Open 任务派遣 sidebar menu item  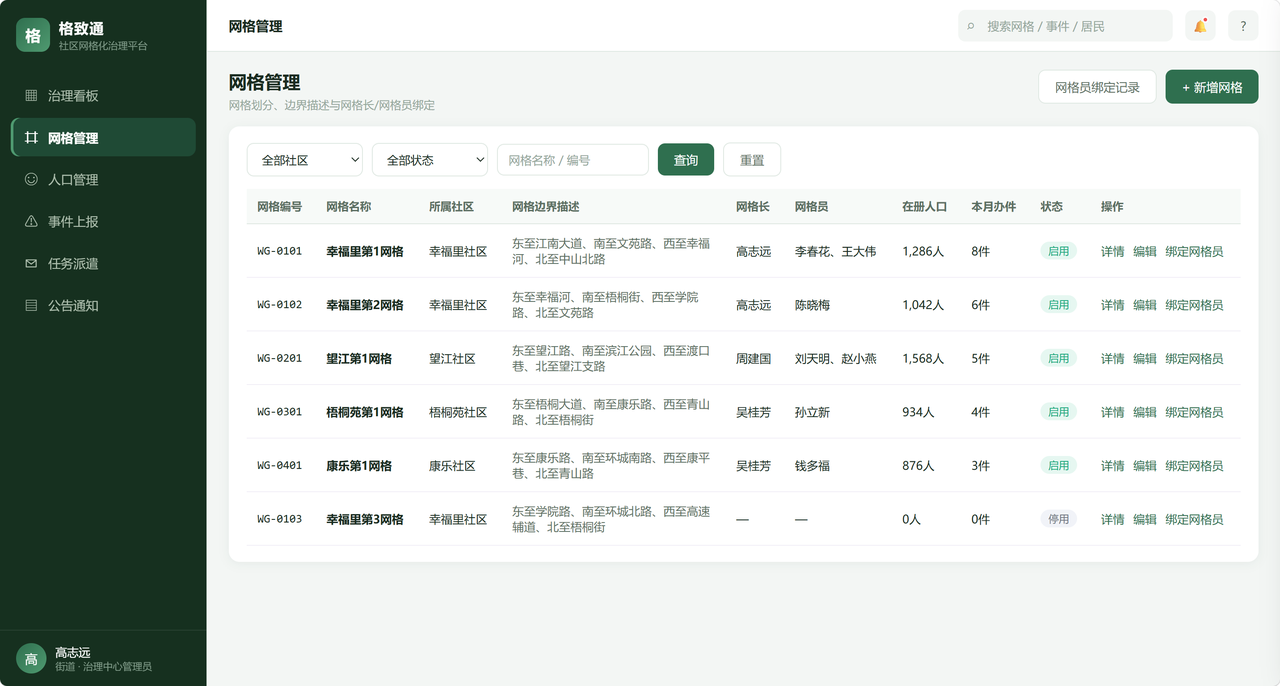coord(103,264)
